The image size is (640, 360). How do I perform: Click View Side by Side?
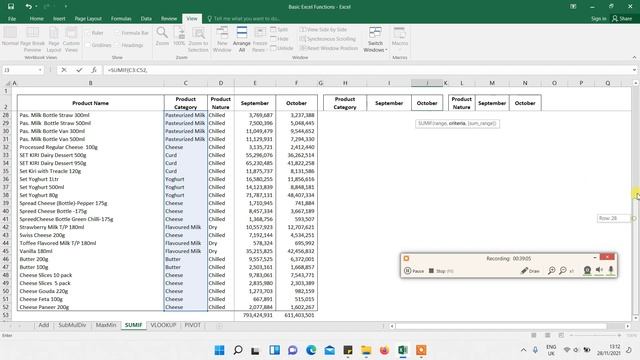pos(323,29)
